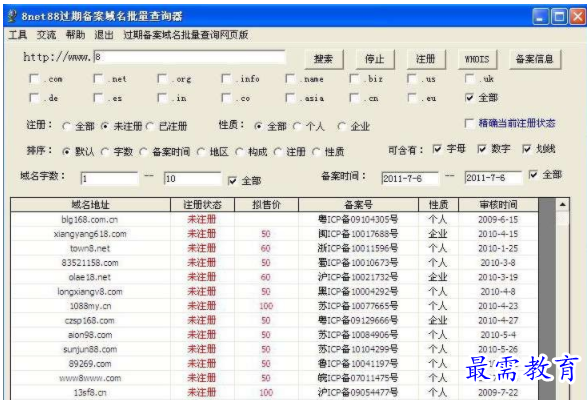Image resolution: width=587 pixels, height=400 pixels.
Task: Click the 域名字数 maximum field showing 10
Action: coord(192,179)
